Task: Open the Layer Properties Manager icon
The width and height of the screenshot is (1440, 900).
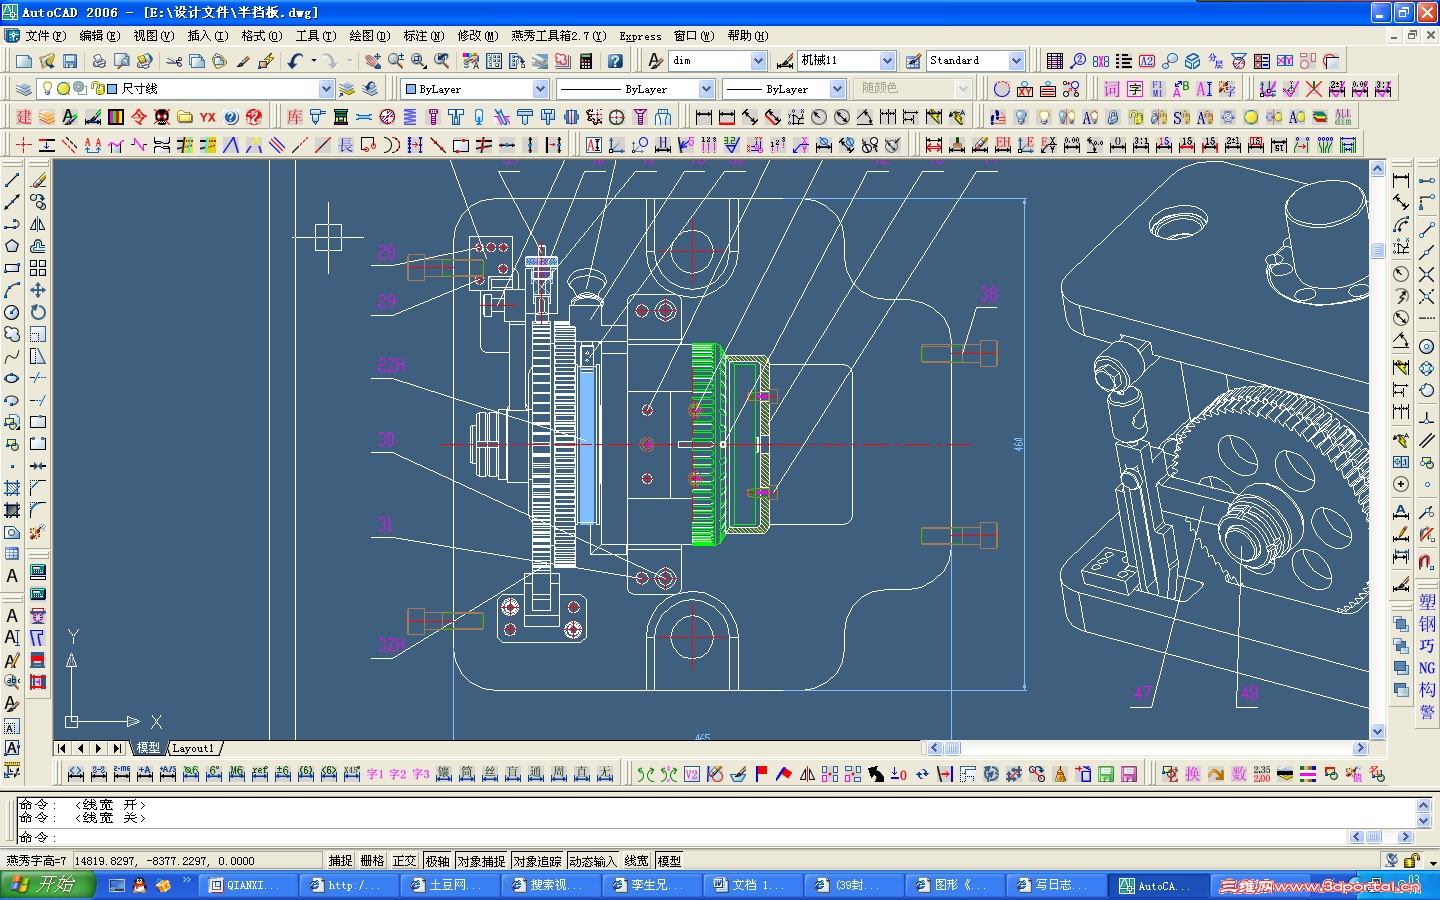Action: 23,89
